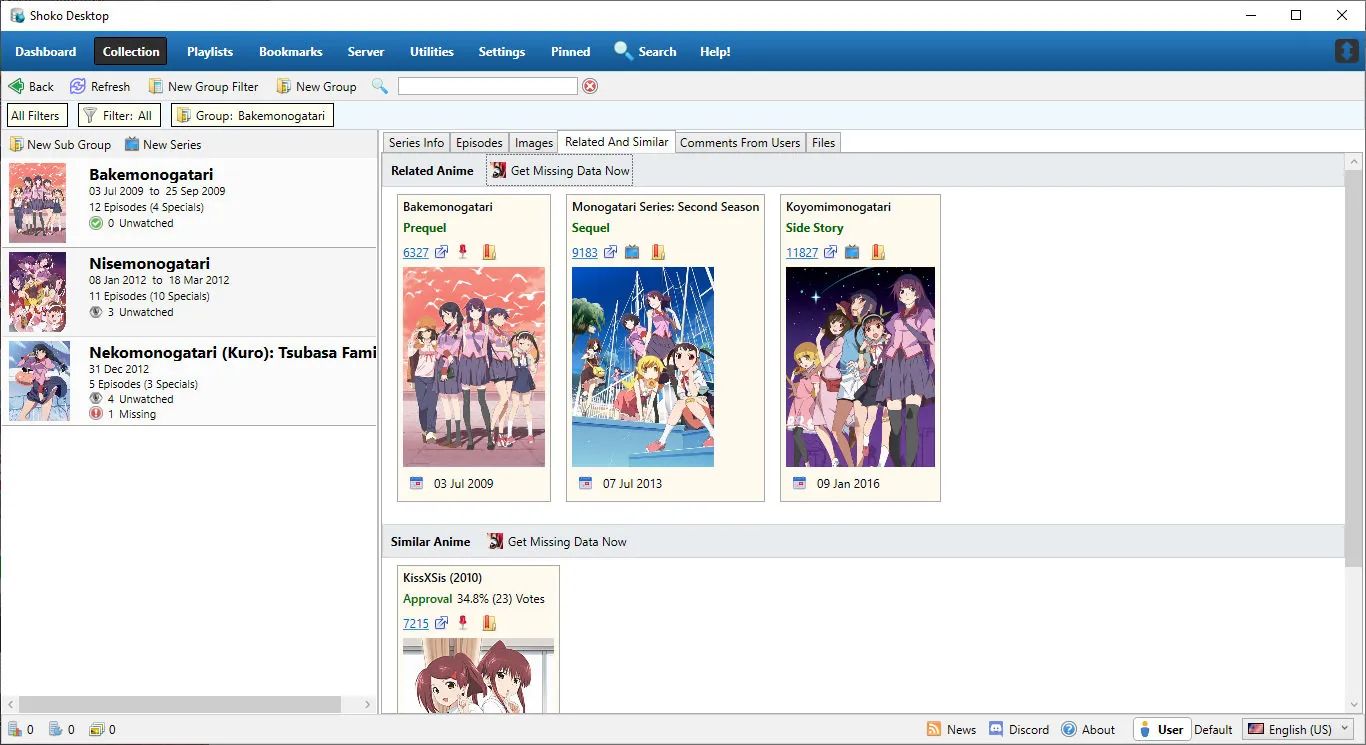Get Missing Data Now for Similar Anime
The width and height of the screenshot is (1366, 745).
(x=558, y=541)
